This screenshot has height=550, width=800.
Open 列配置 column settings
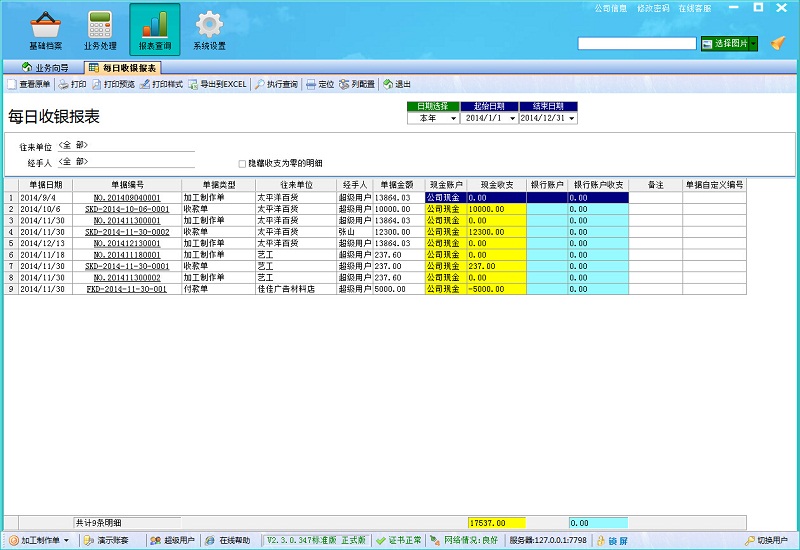357,85
